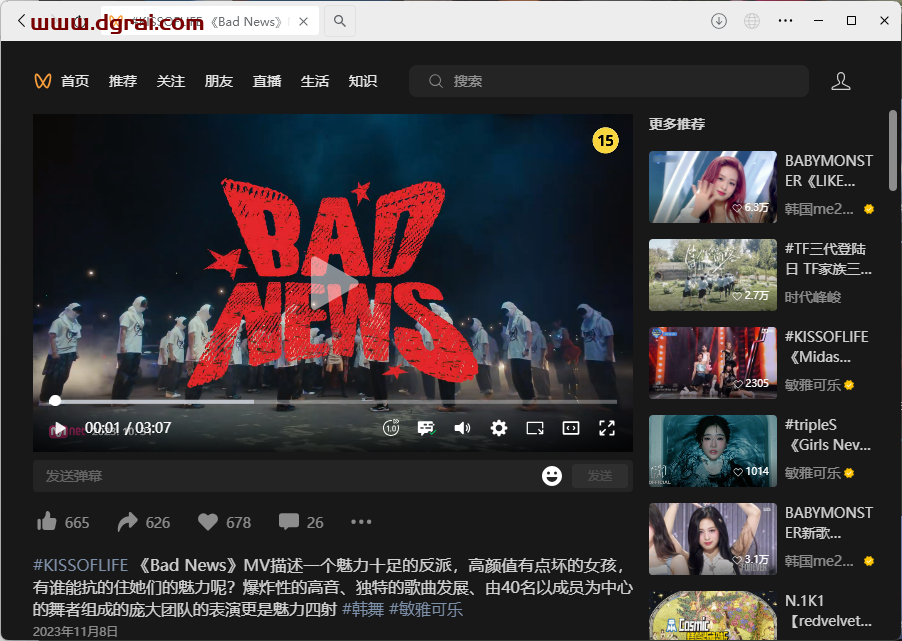Open the BABYMONSTER新歌 video thumbnail
The width and height of the screenshot is (902, 641).
(x=713, y=539)
